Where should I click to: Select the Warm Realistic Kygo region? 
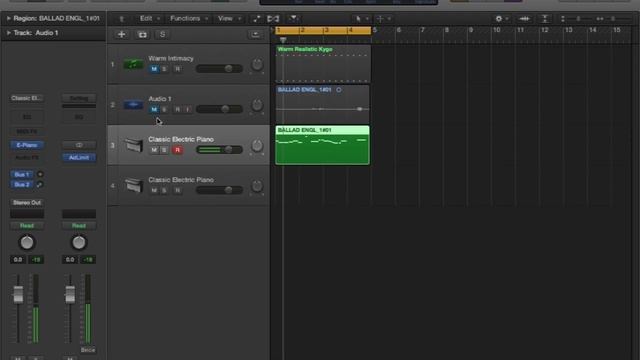click(323, 64)
